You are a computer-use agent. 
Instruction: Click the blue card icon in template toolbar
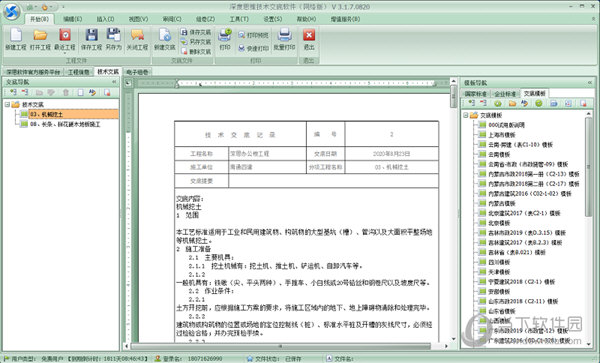click(554, 103)
